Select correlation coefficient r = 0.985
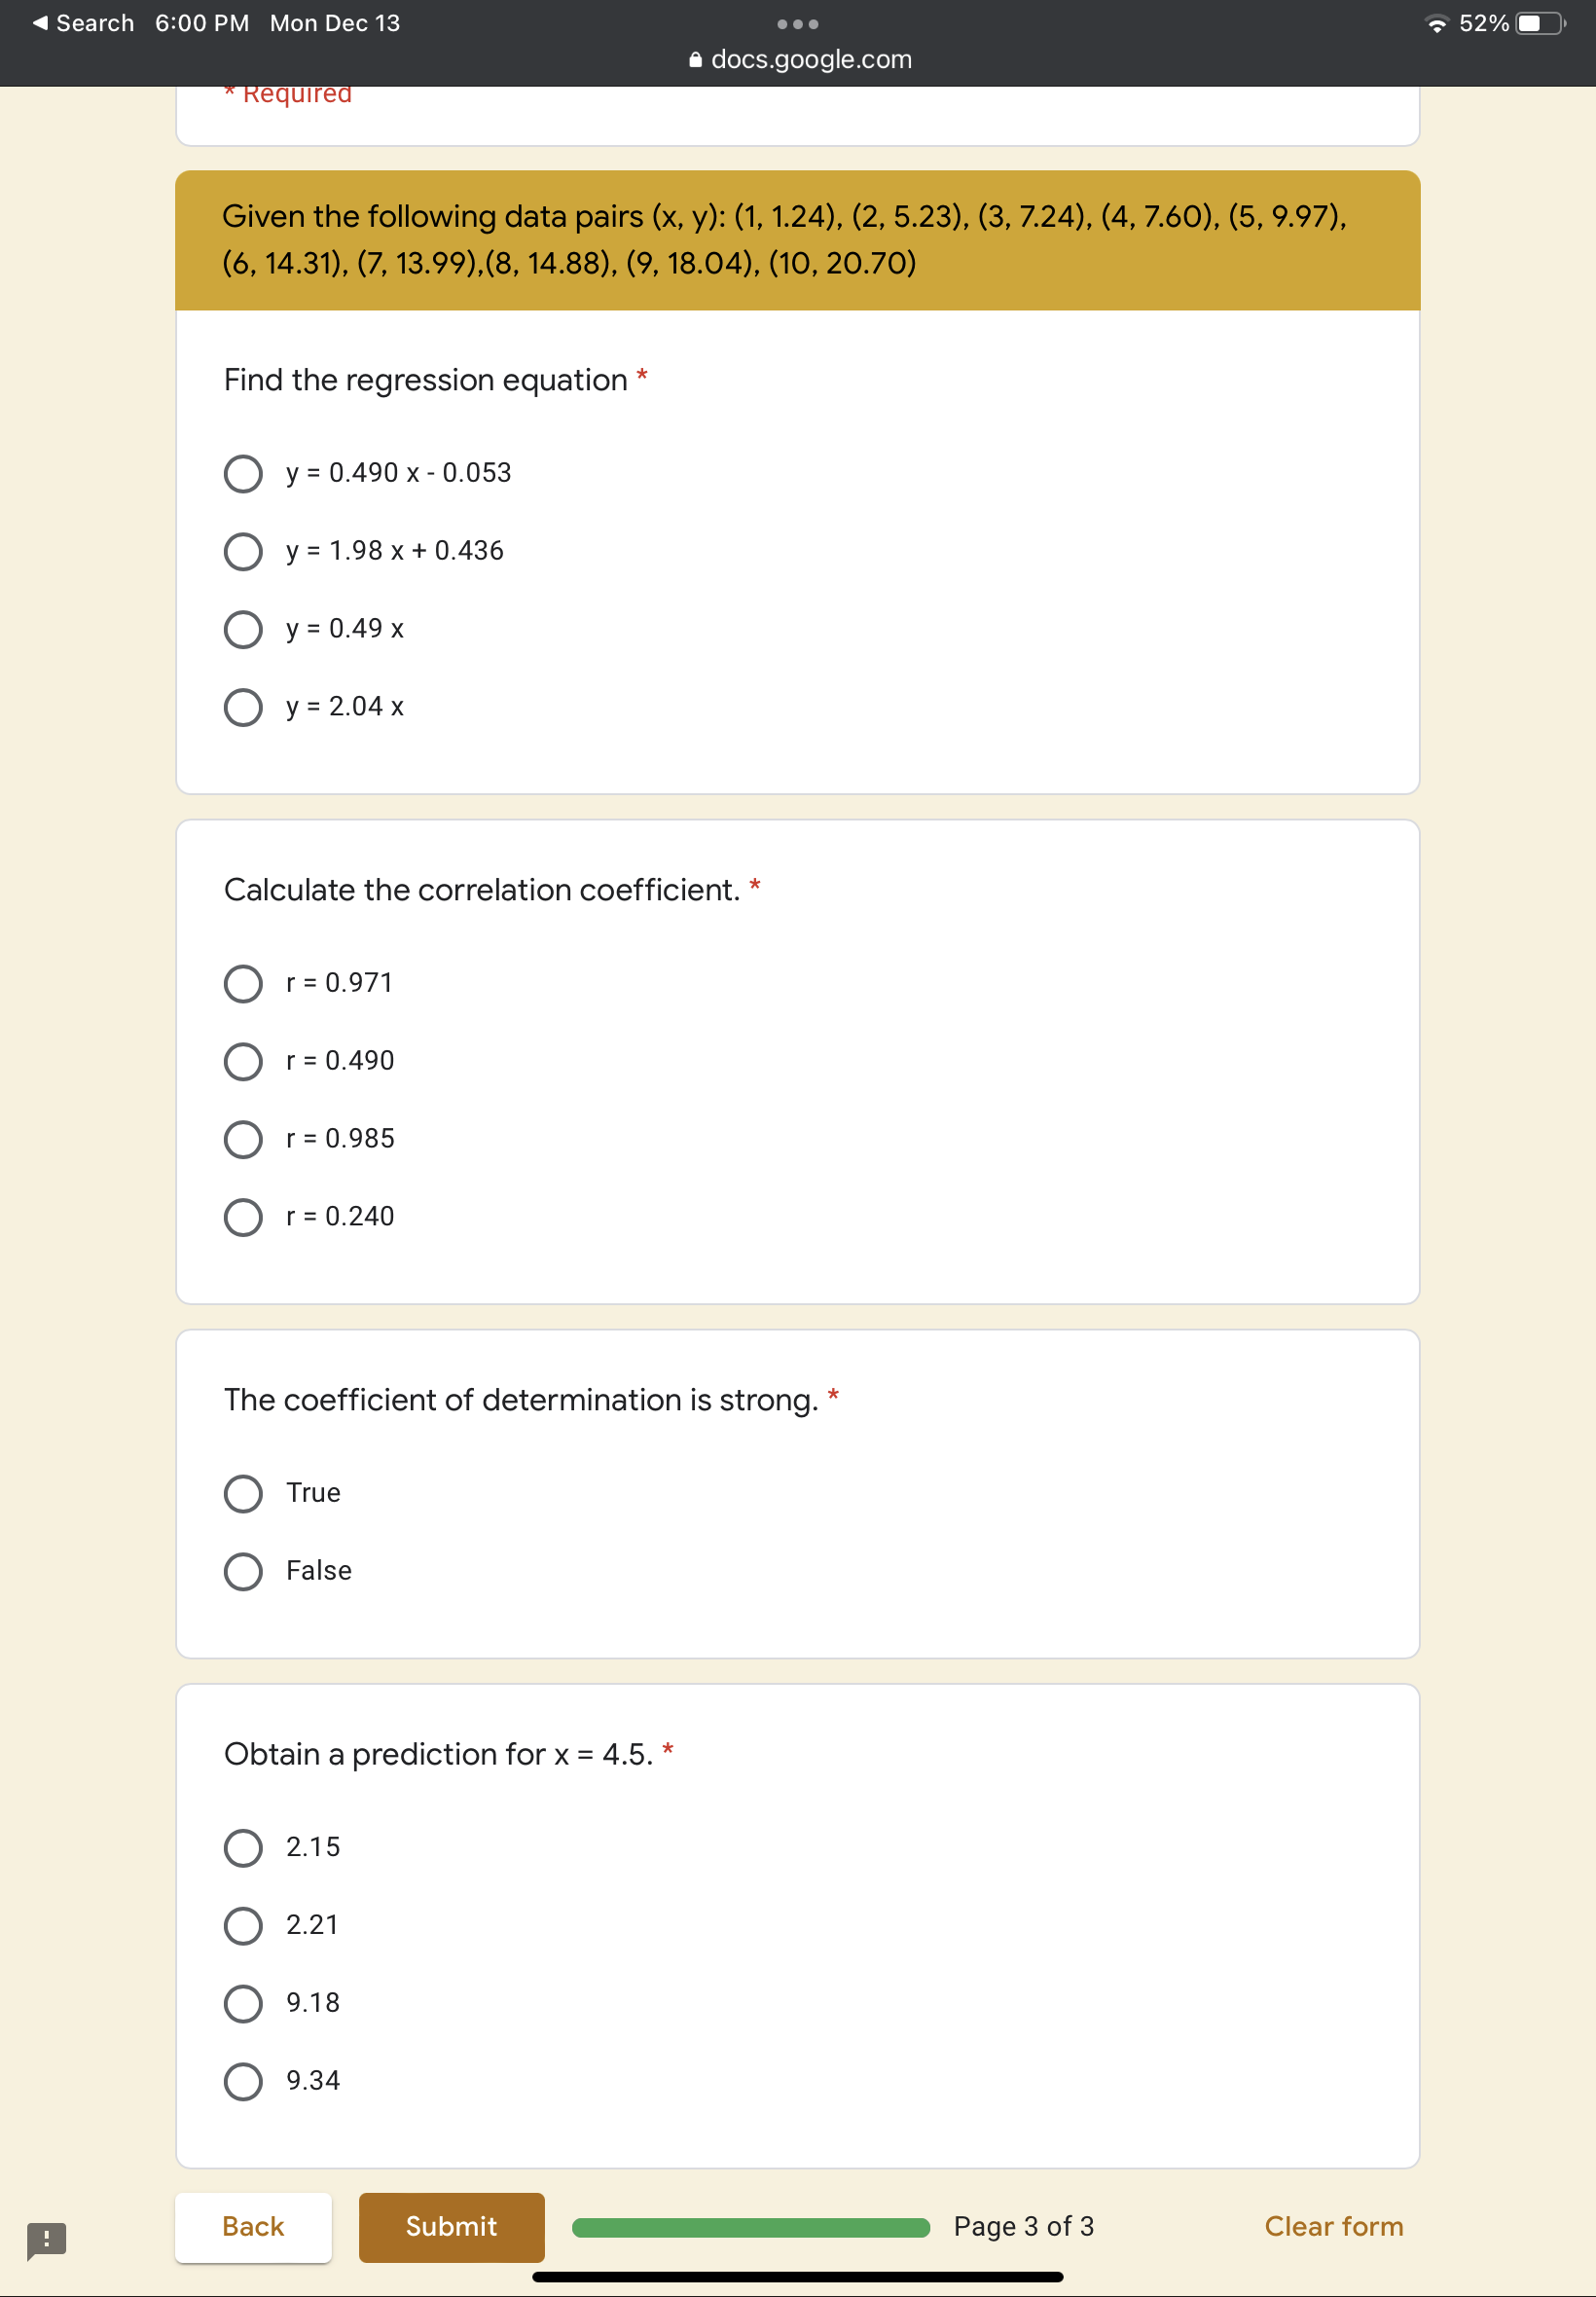The height and width of the screenshot is (2297, 1596). tap(242, 1139)
